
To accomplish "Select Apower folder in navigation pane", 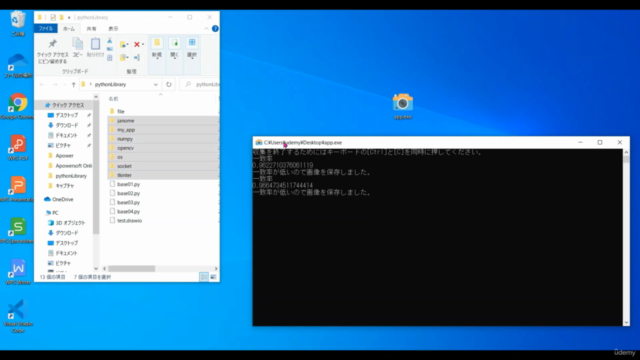I will (64, 156).
